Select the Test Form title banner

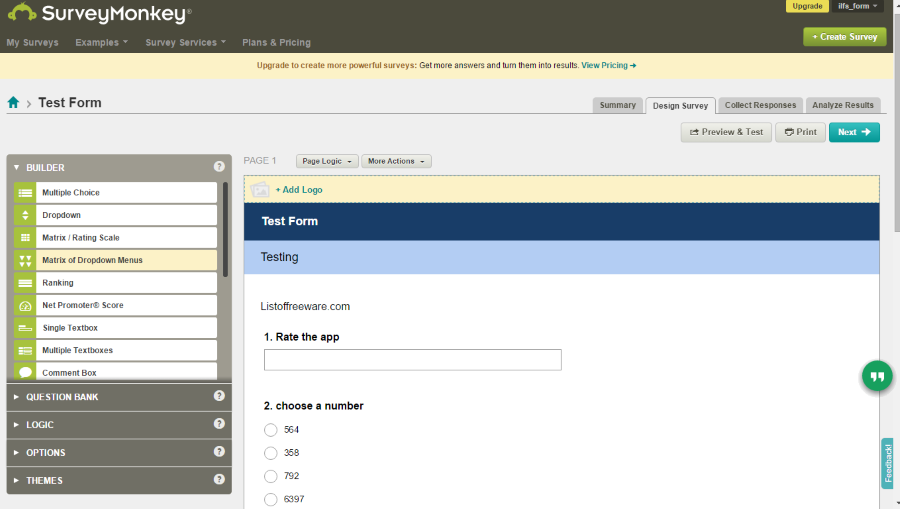(x=561, y=222)
